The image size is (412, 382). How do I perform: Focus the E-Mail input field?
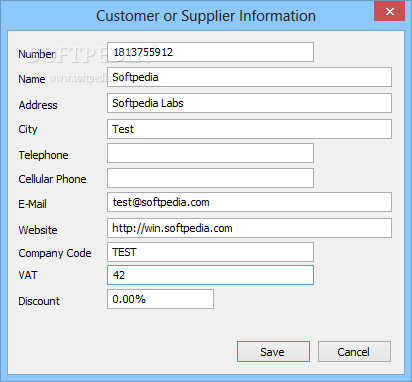pos(249,202)
